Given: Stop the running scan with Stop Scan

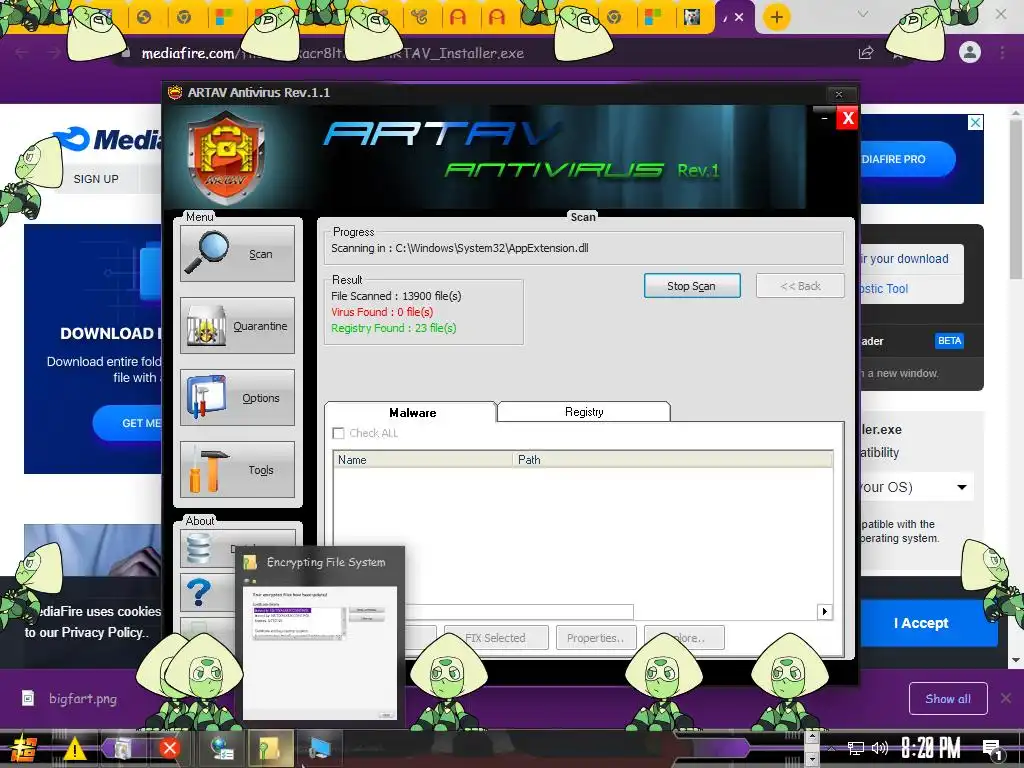Looking at the screenshot, I should [x=692, y=286].
